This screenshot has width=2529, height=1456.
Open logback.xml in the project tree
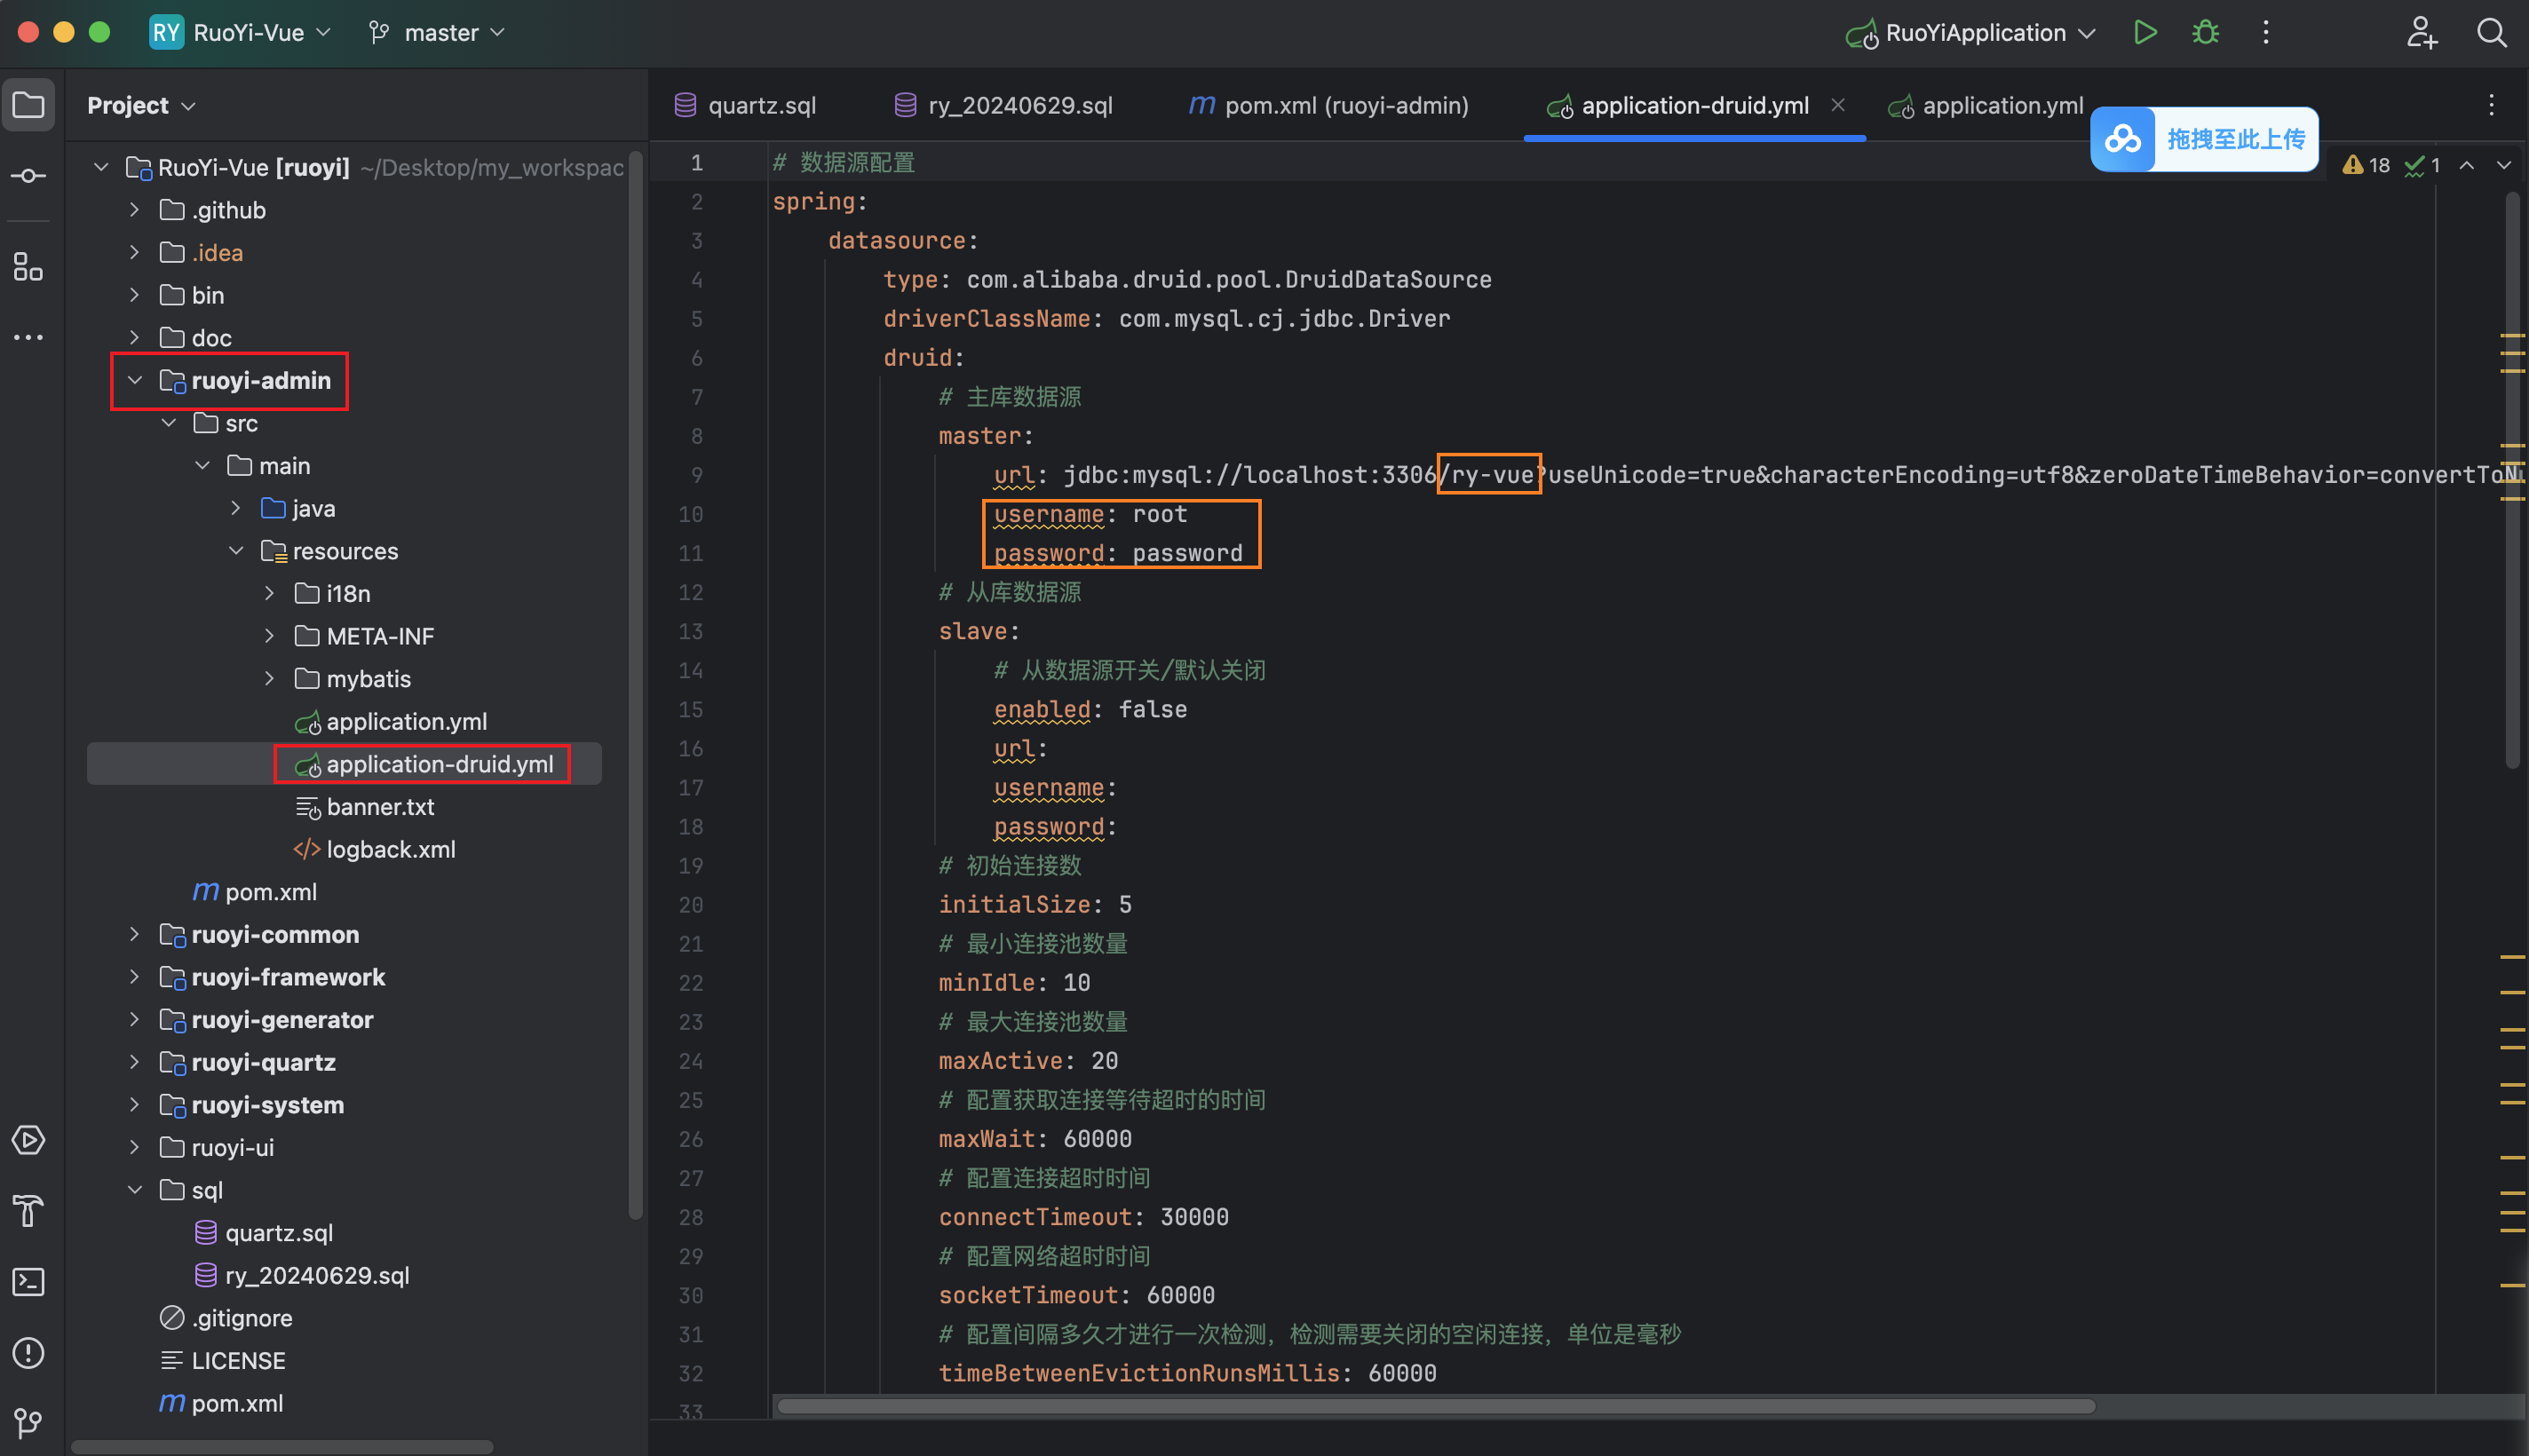[x=390, y=849]
